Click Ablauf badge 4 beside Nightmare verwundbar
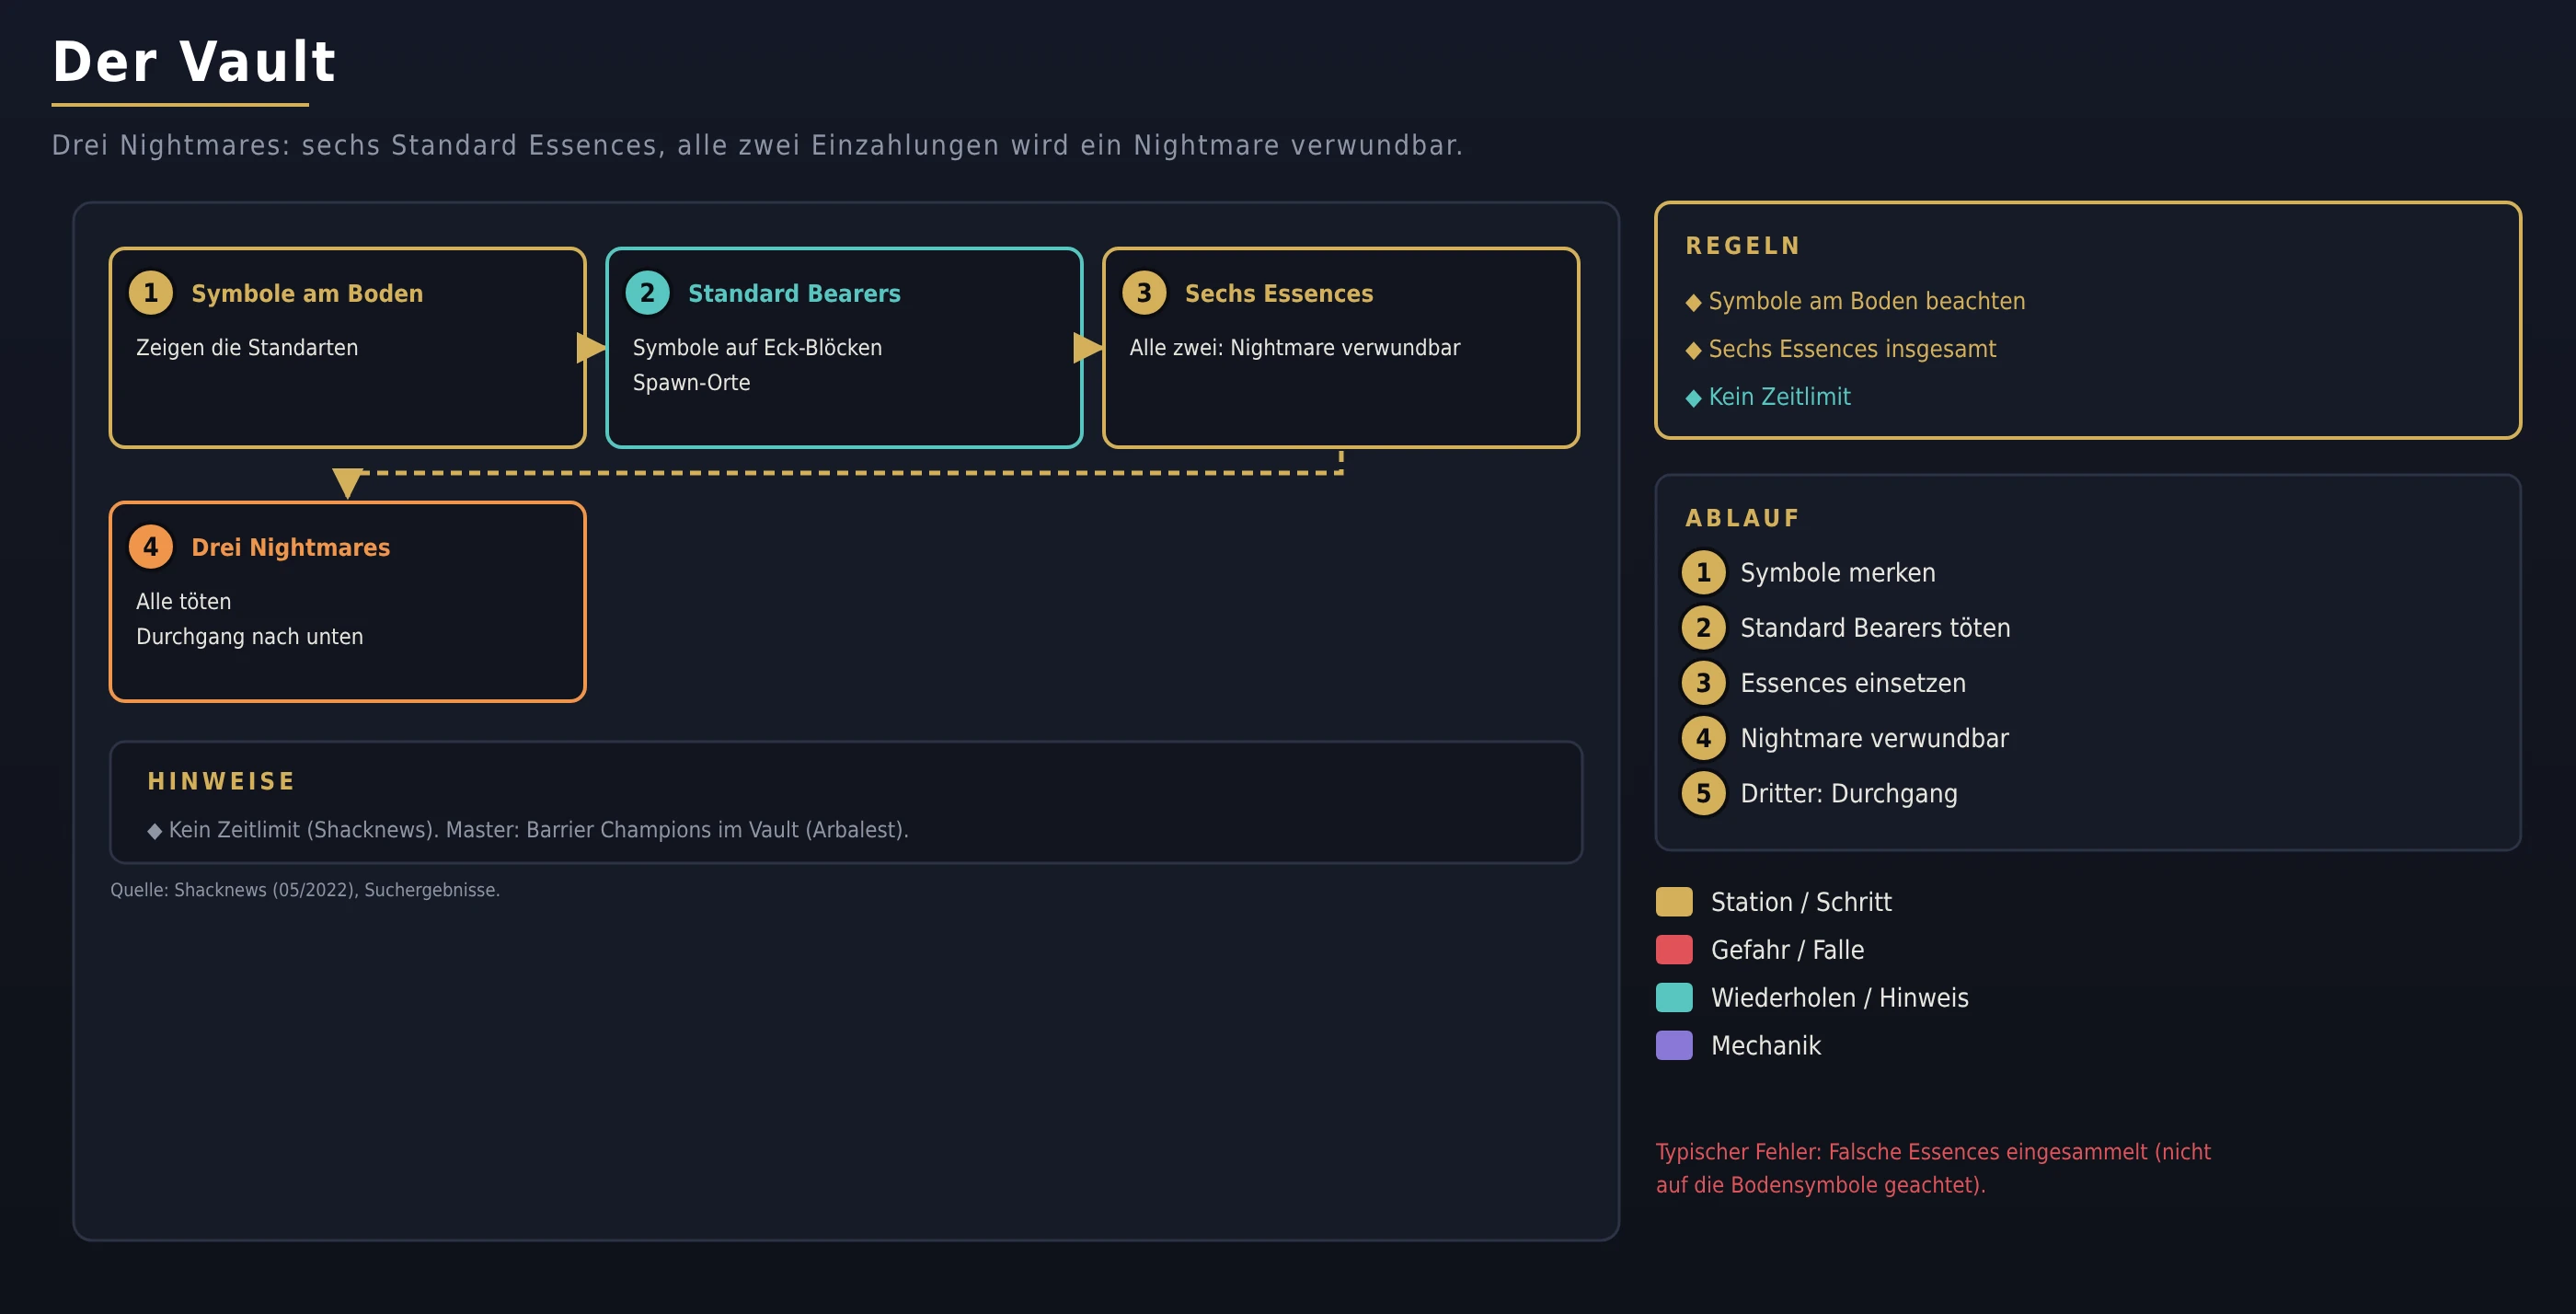The width and height of the screenshot is (2576, 1314). [x=1703, y=738]
